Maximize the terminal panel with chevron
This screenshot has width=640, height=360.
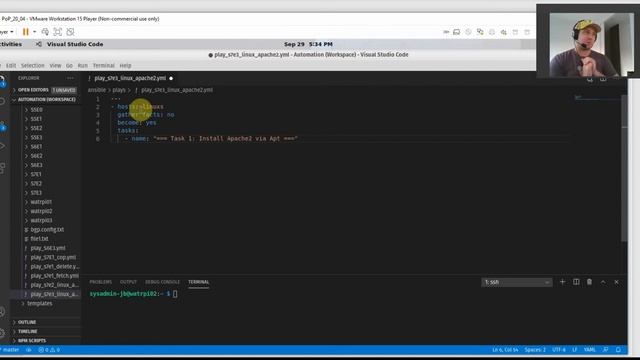pyautogui.click(x=603, y=282)
